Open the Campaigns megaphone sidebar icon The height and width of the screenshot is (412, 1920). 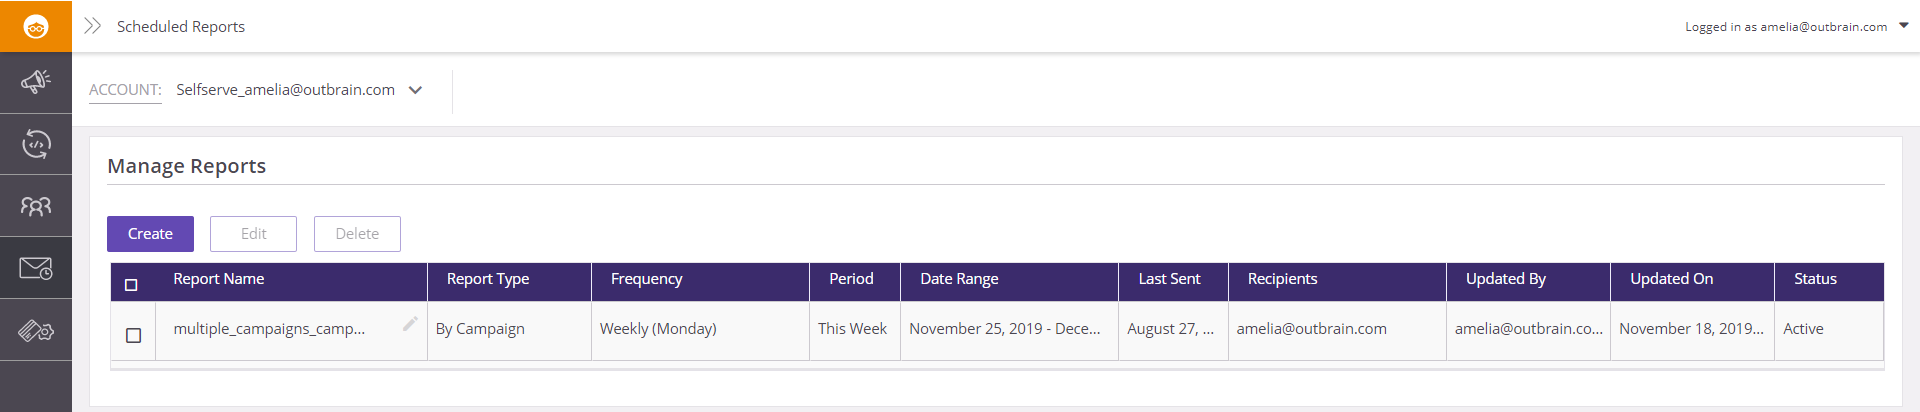36,82
